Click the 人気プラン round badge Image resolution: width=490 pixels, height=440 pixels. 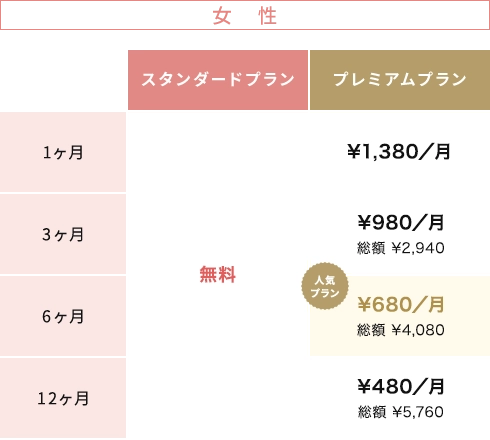[x=325, y=286]
